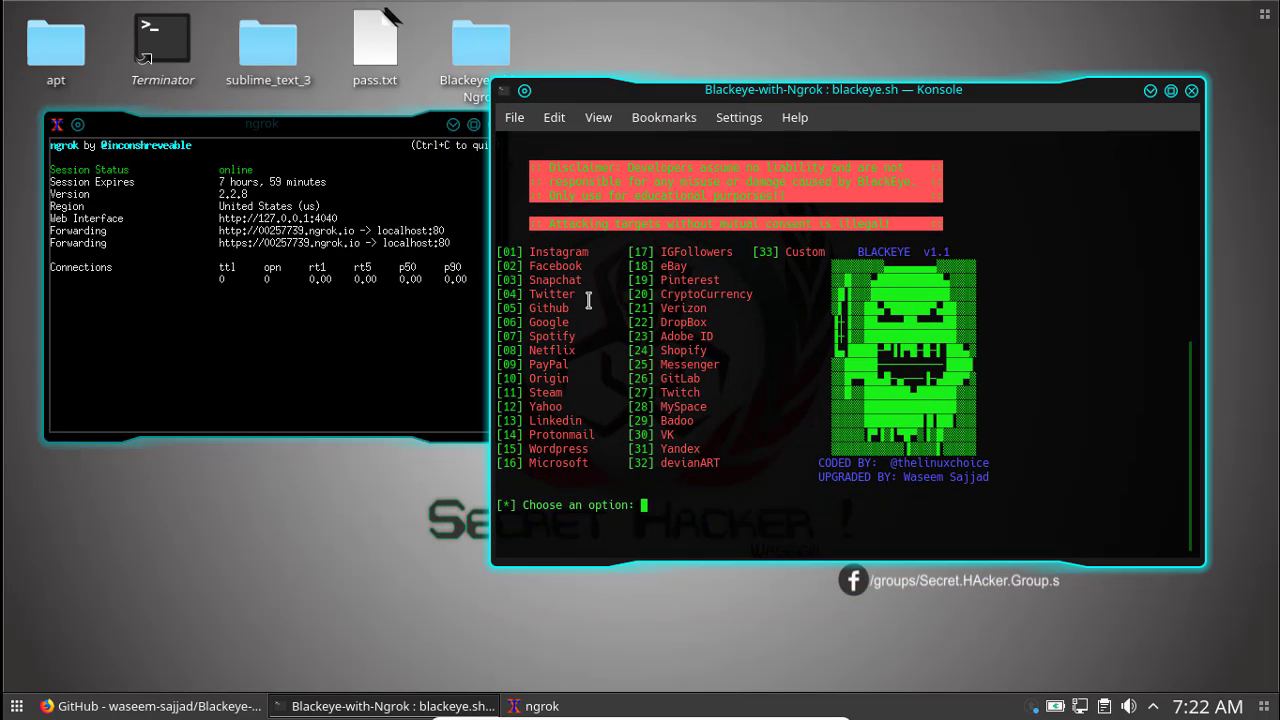Viewport: 1280px width, 720px height.
Task: Open the Settings menu in Konsole
Action: [x=739, y=117]
